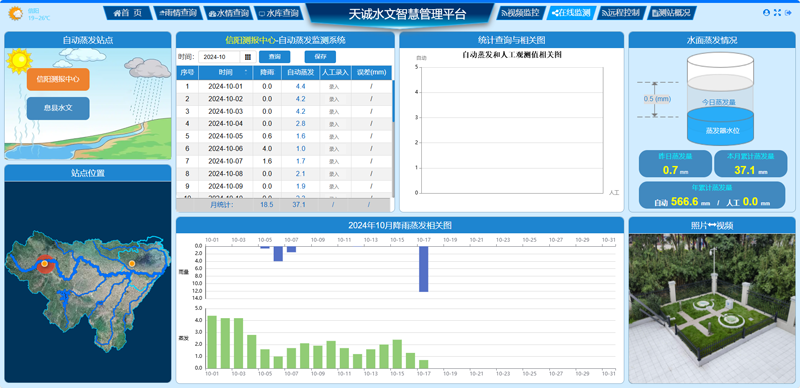Click the 10-06 rainfall bar in the chart
The width and height of the screenshot is (800, 388).
pos(278,254)
